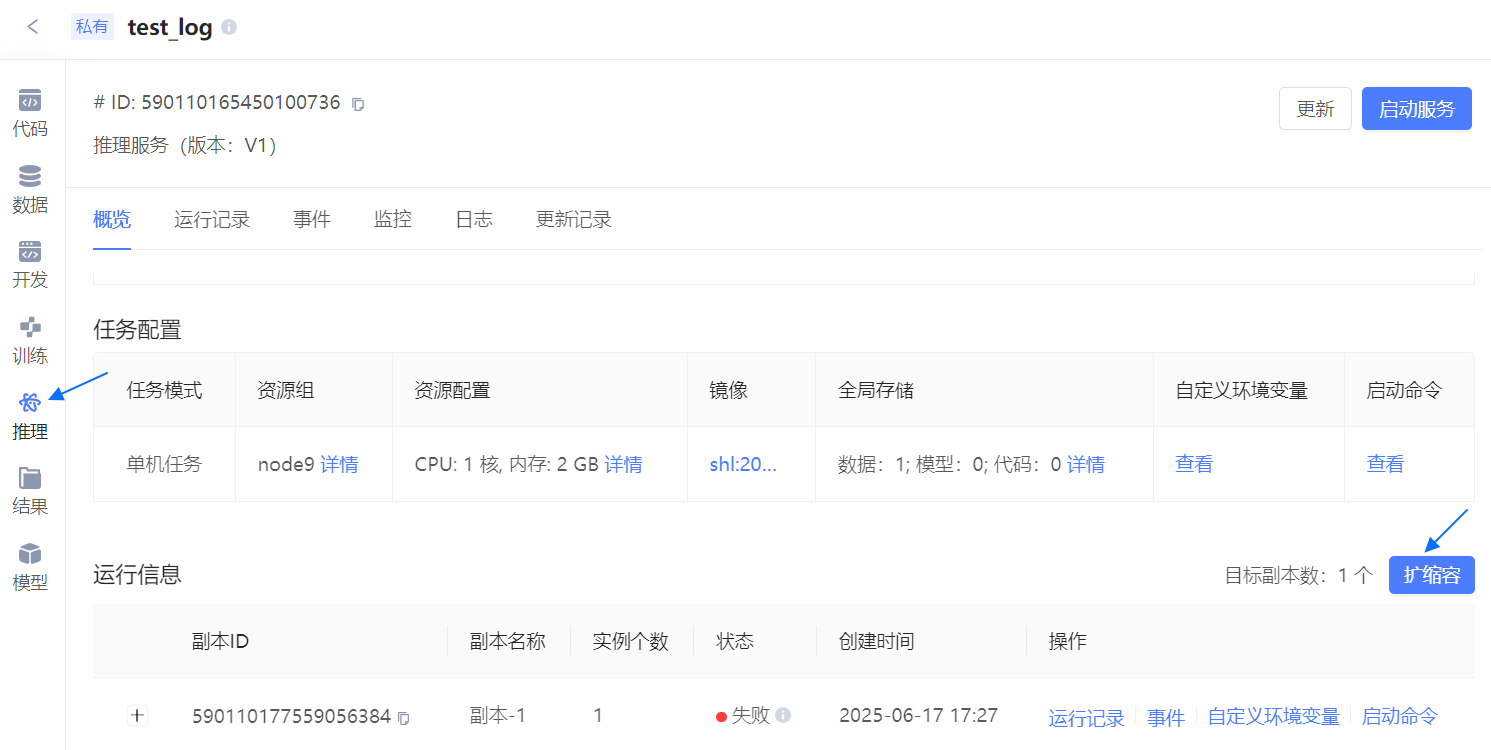Viewport: 1491px width, 750px height.
Task: Copy the replica ID 590110177559056384
Action: 404,717
